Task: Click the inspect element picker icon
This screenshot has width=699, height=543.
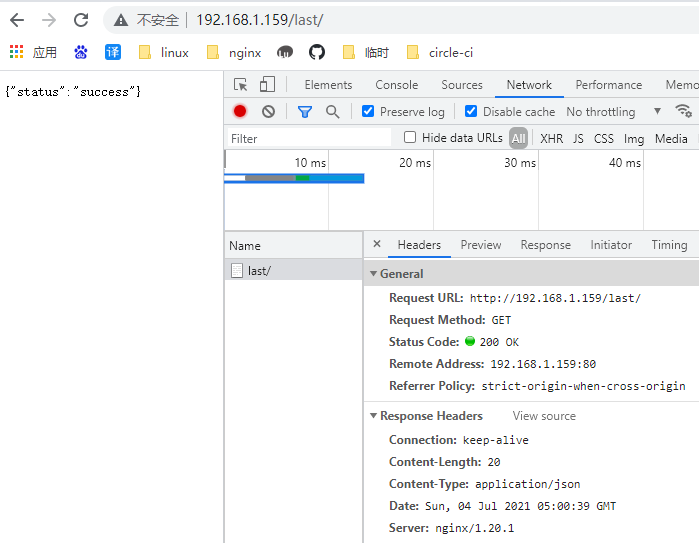Action: [241, 85]
